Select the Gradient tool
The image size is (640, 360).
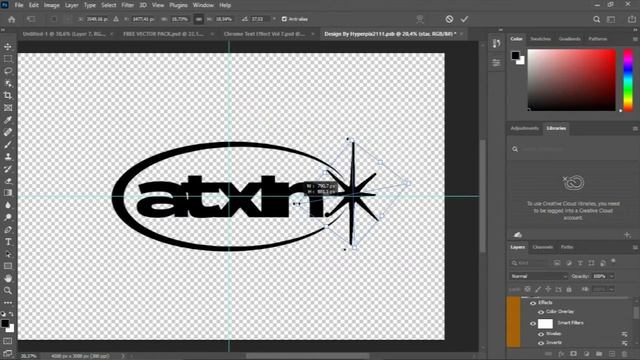coord(8,193)
